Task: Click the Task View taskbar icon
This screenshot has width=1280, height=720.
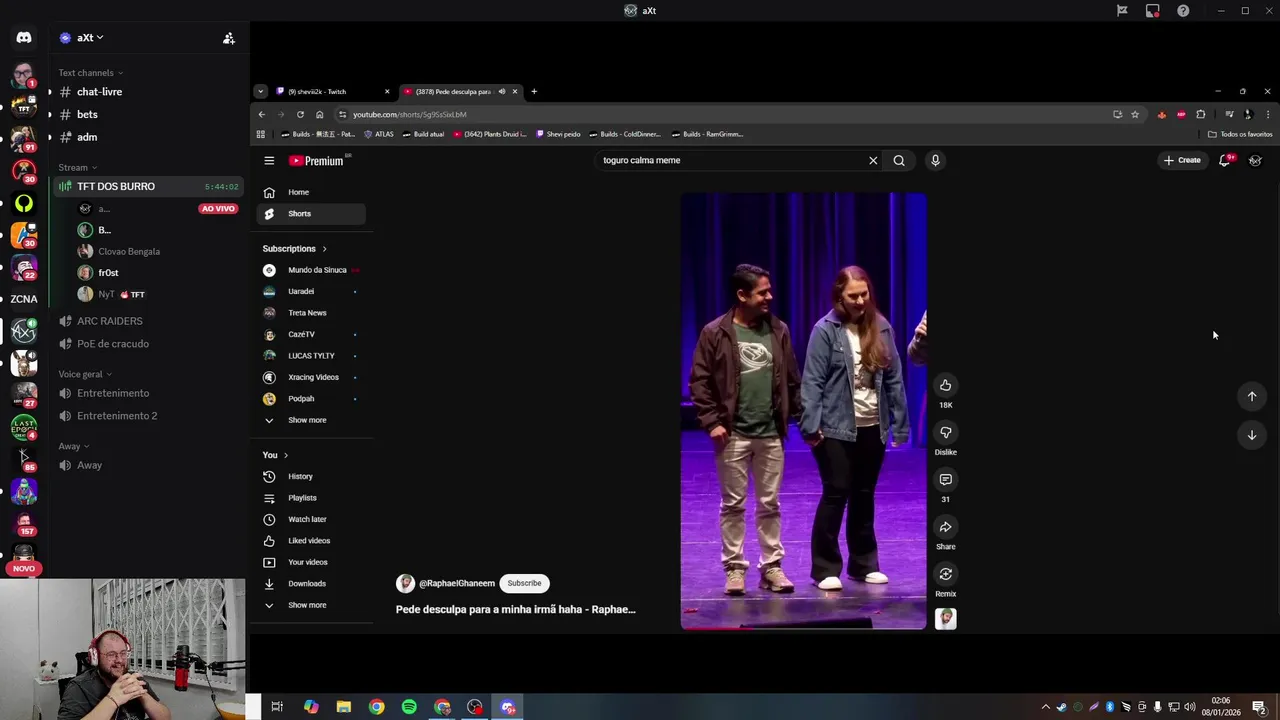Action: (277, 707)
